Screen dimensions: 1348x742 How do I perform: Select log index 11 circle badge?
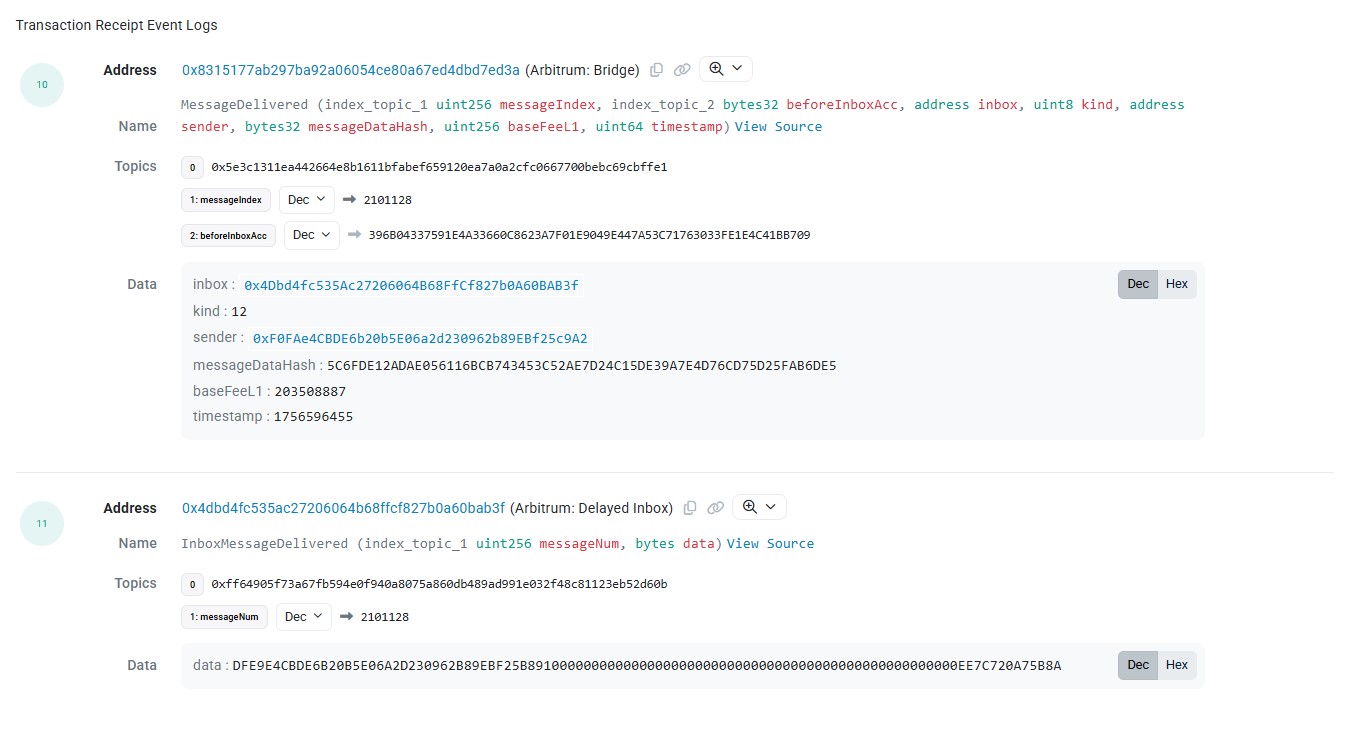(42, 523)
